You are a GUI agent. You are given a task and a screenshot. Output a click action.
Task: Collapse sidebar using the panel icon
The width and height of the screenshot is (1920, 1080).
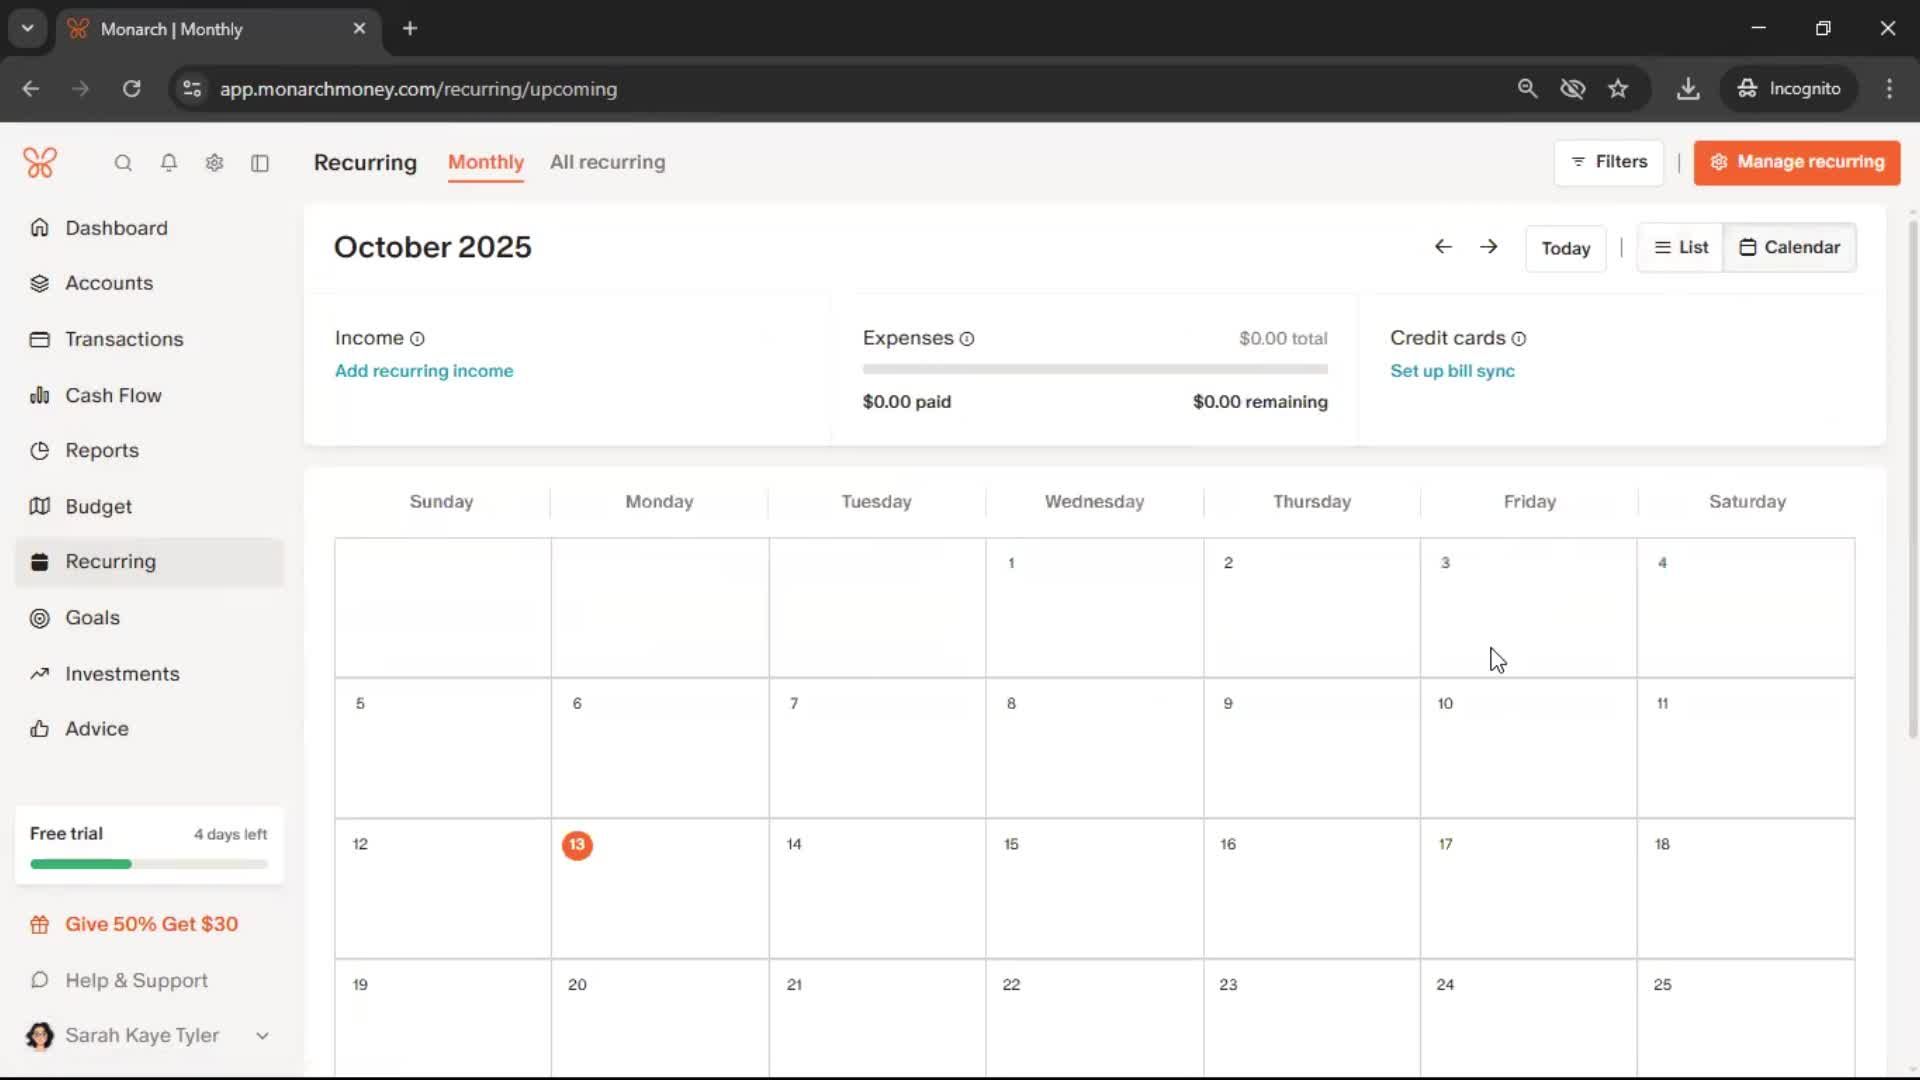260,163
